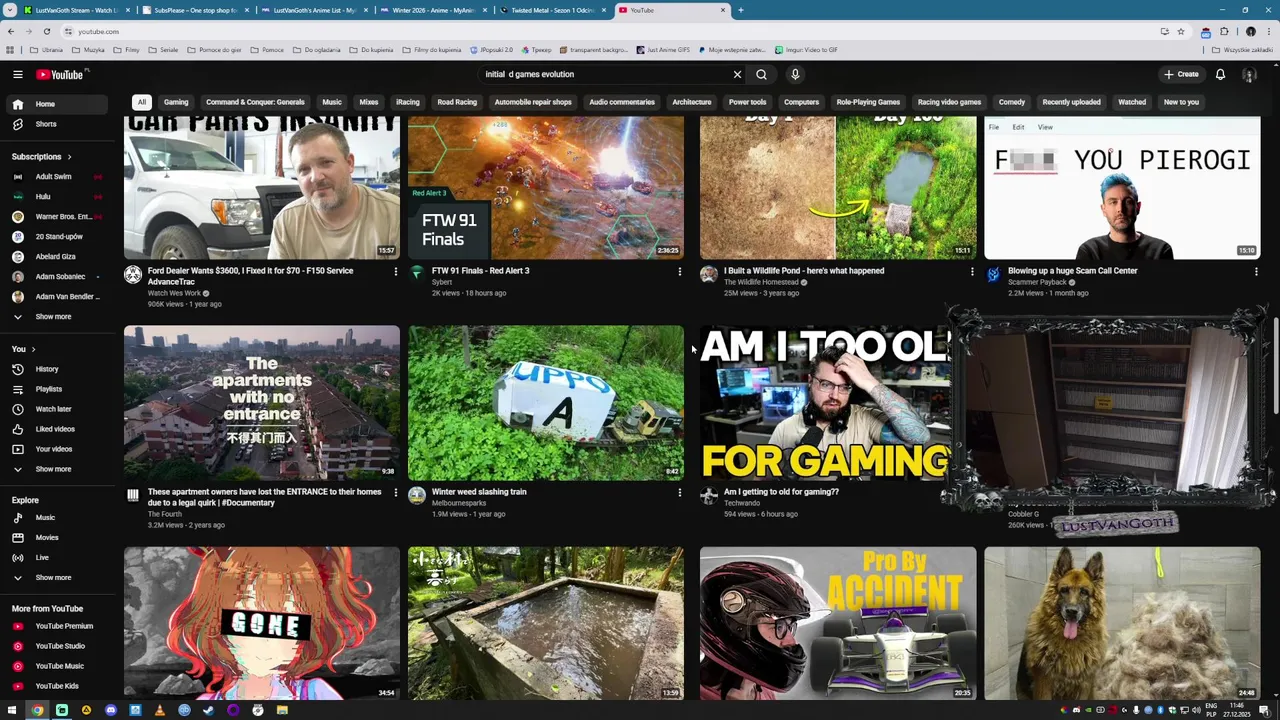Expand Show more under the You section

tap(56, 469)
